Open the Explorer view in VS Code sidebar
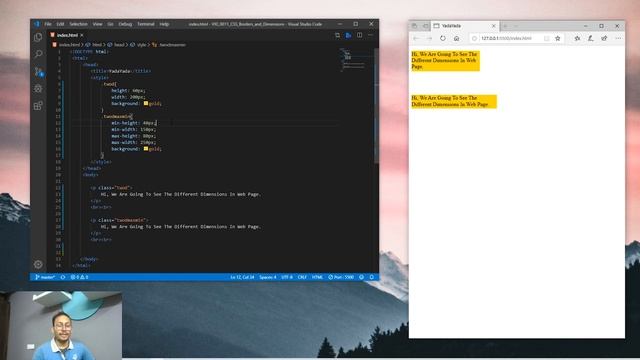Screen dimensions: 640x360 pyautogui.click(x=38, y=37)
